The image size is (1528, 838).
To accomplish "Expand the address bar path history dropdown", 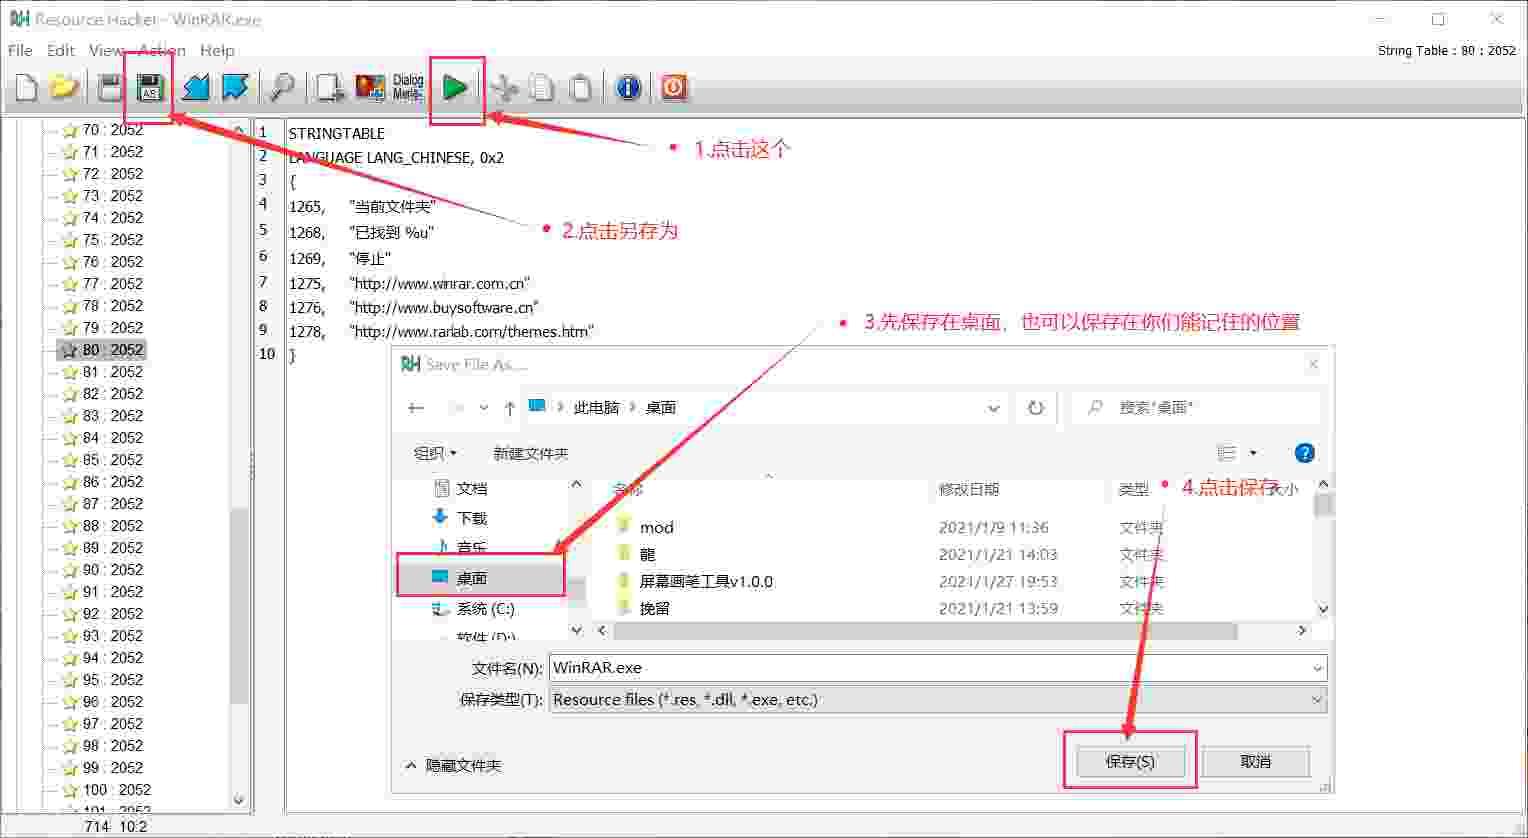I will pyautogui.click(x=993, y=408).
